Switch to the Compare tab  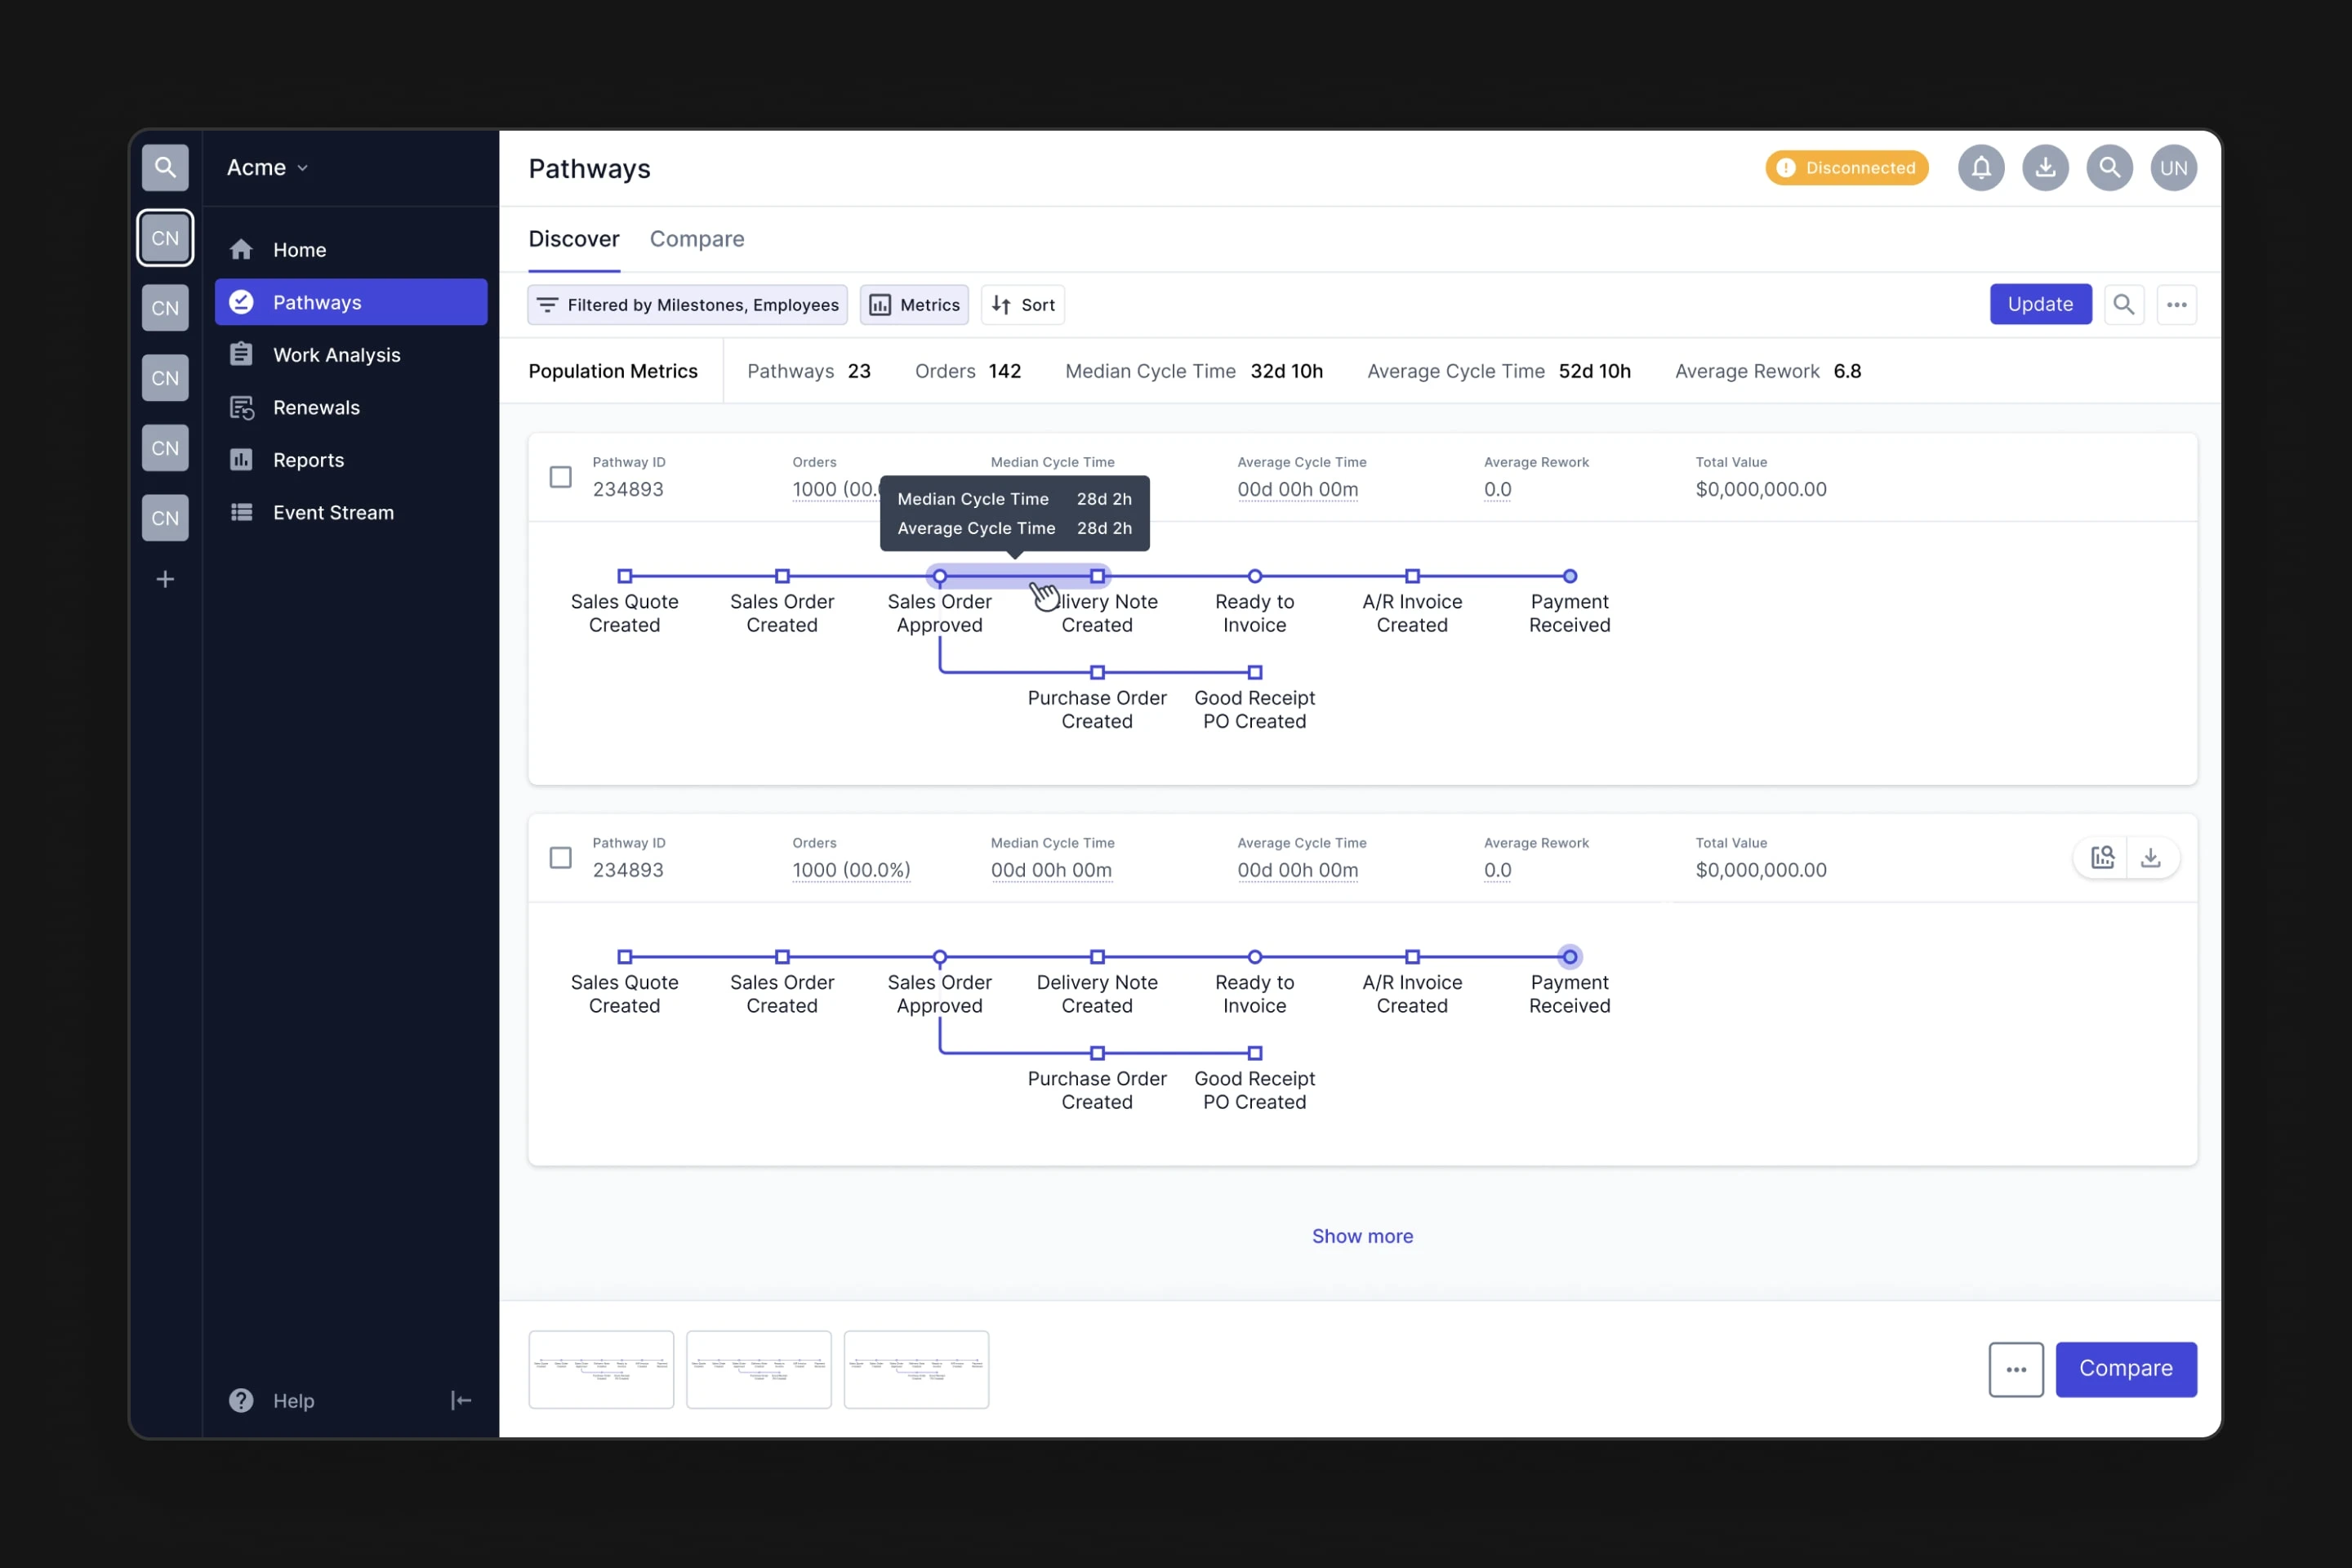[697, 239]
